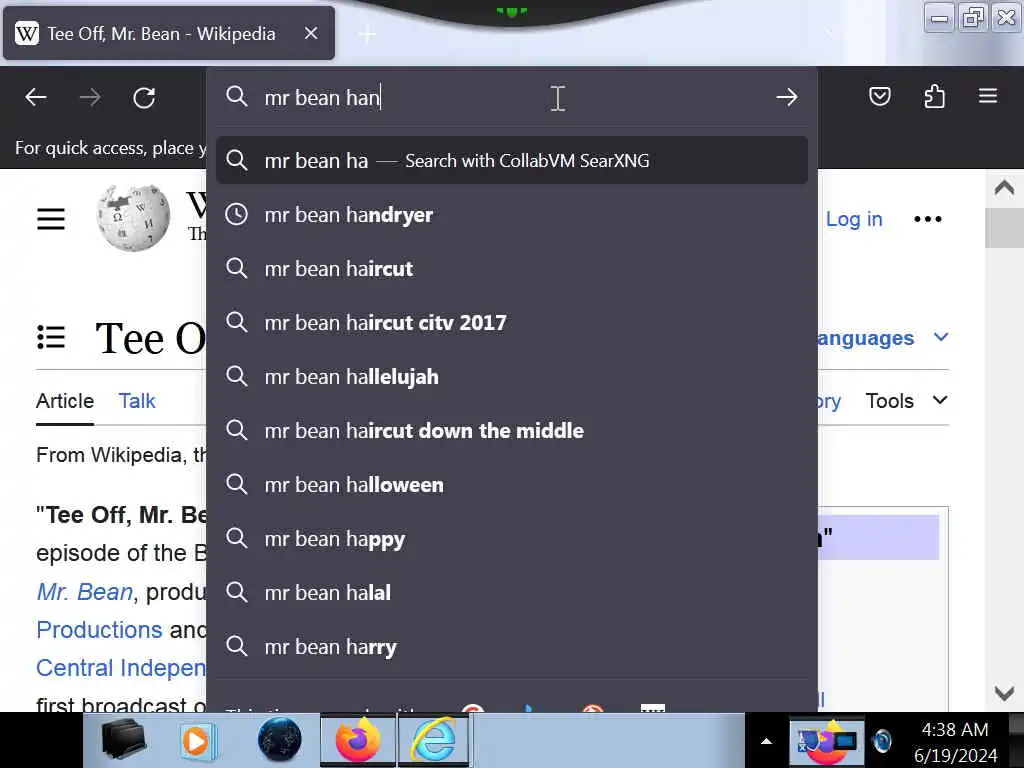
Task: Select the Tee Off, Mr. Bean browser tab
Action: (x=168, y=33)
